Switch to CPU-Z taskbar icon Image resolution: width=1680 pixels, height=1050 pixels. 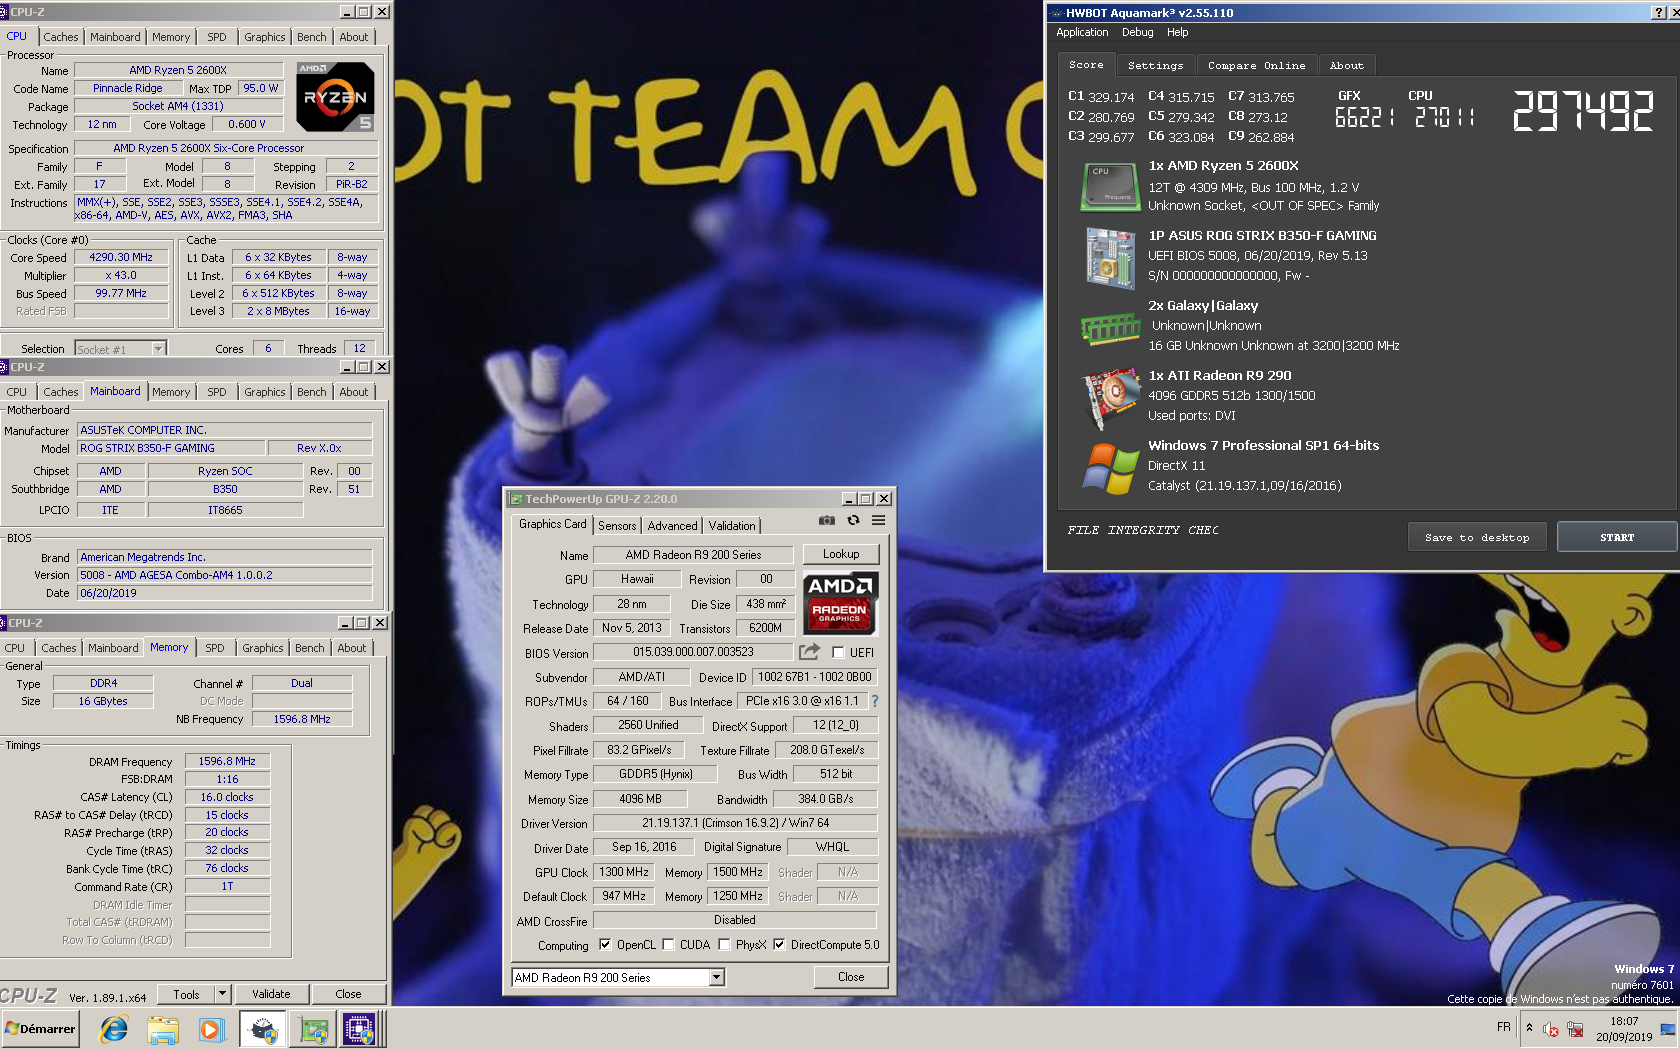click(359, 1029)
